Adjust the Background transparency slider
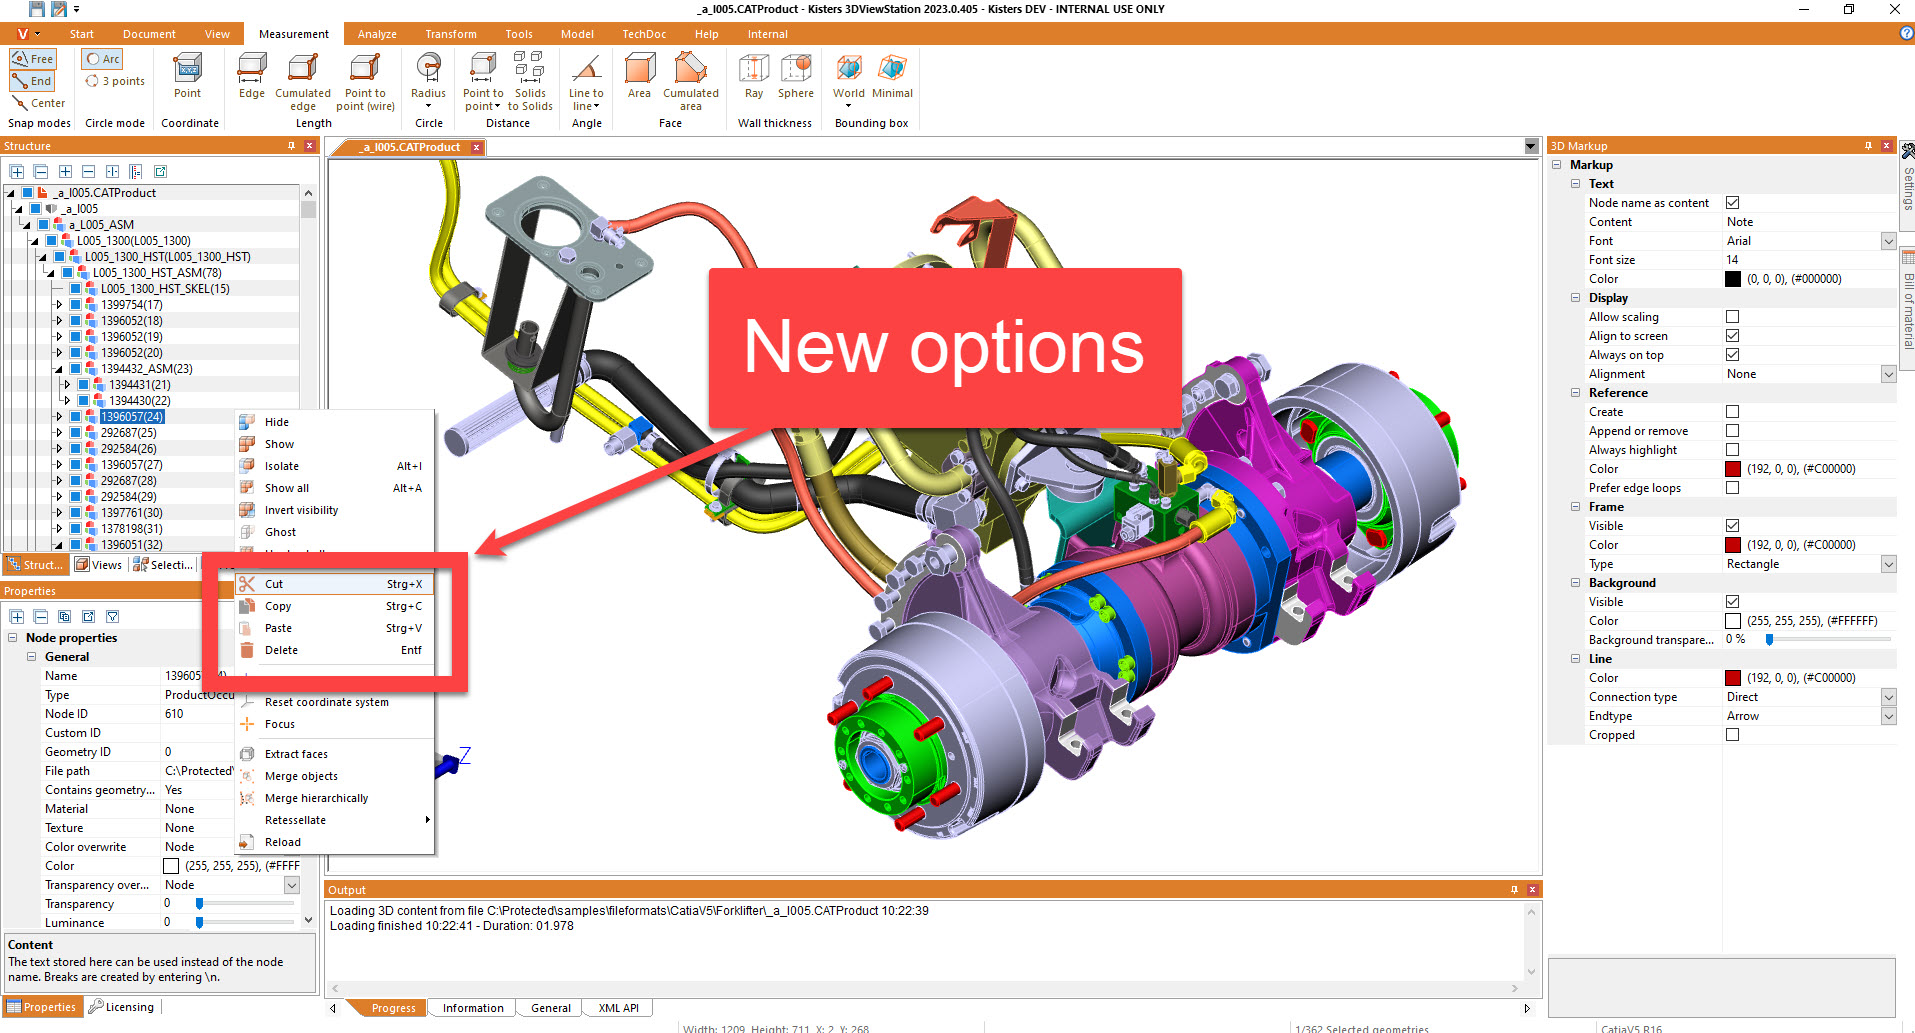This screenshot has height=1033, width=1915. tap(1769, 639)
